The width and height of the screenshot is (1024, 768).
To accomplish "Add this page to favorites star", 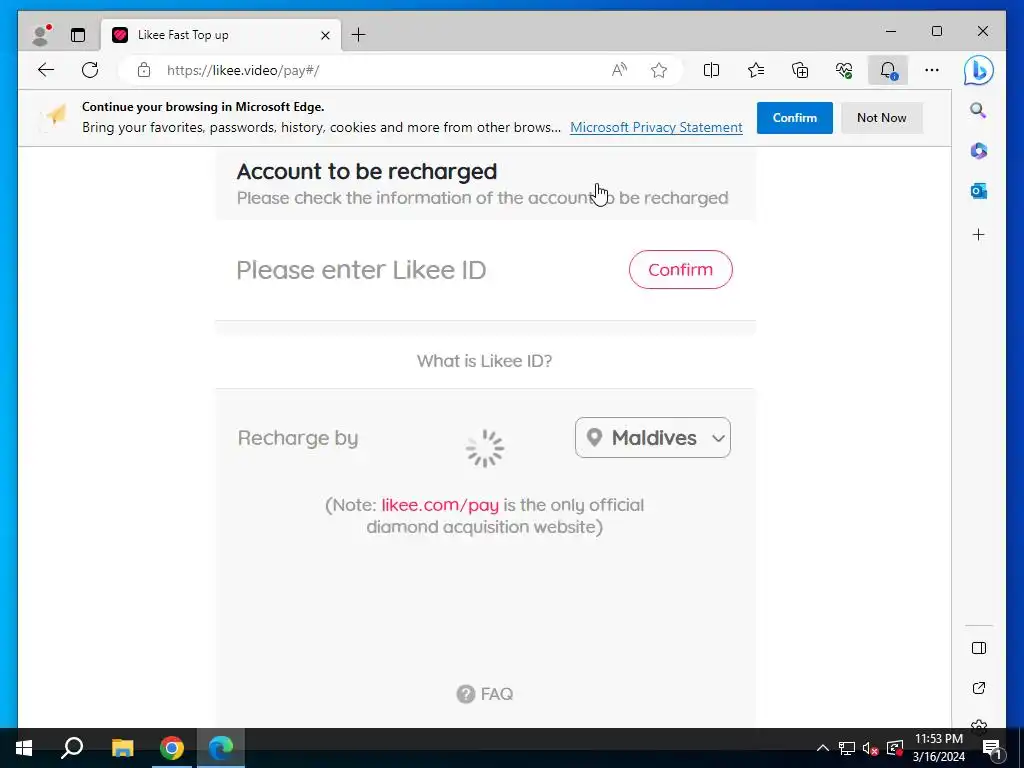I will (x=659, y=70).
